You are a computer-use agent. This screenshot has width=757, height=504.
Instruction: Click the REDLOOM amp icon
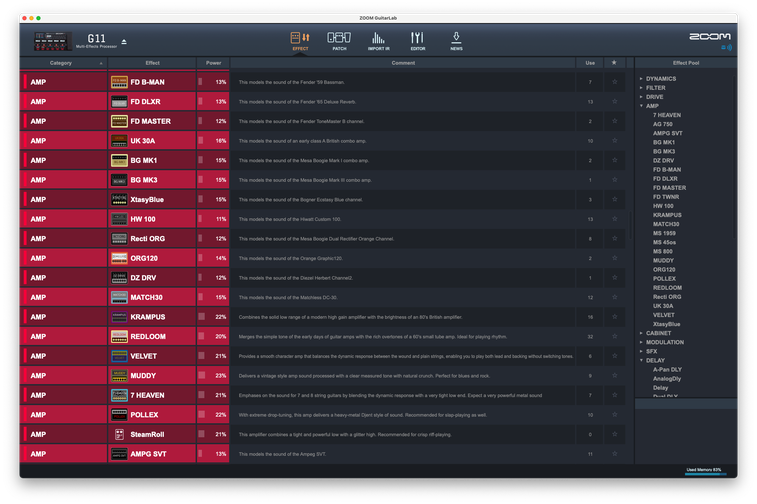119,336
